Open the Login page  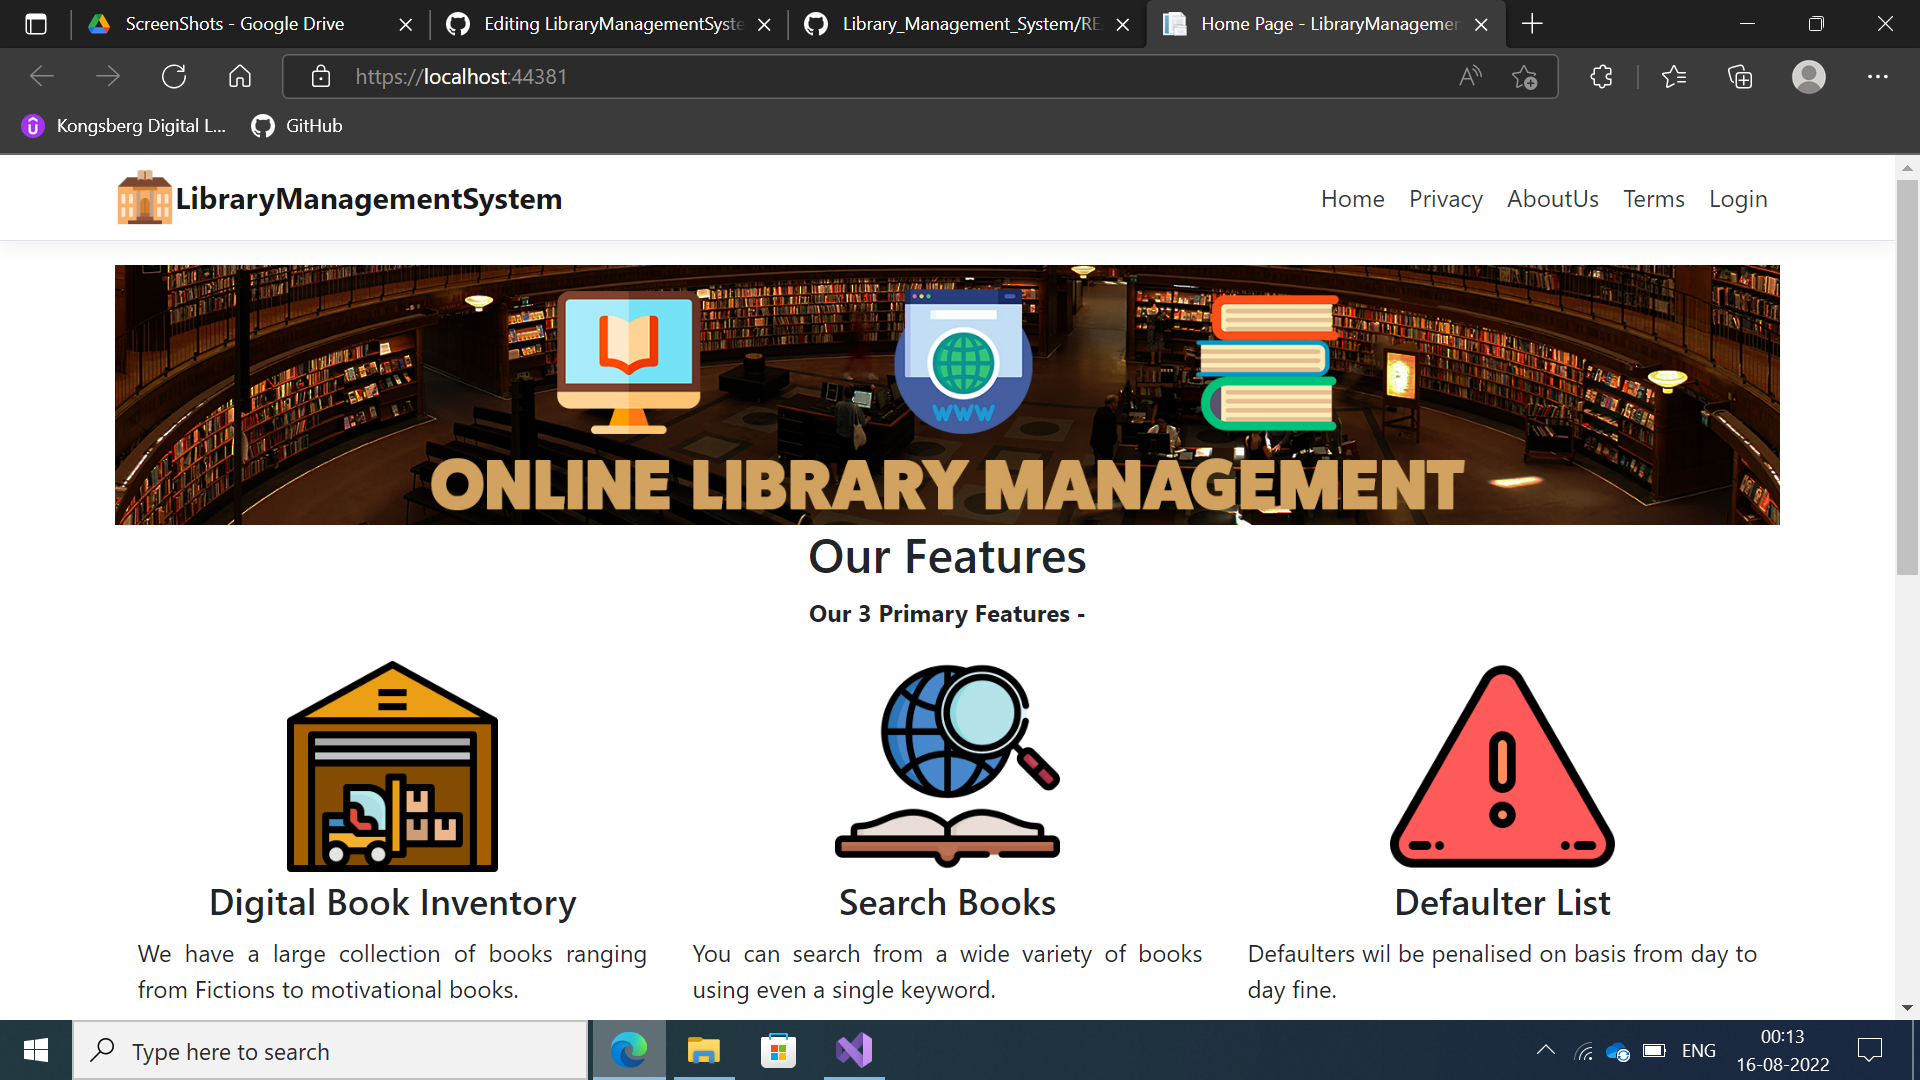click(1737, 199)
